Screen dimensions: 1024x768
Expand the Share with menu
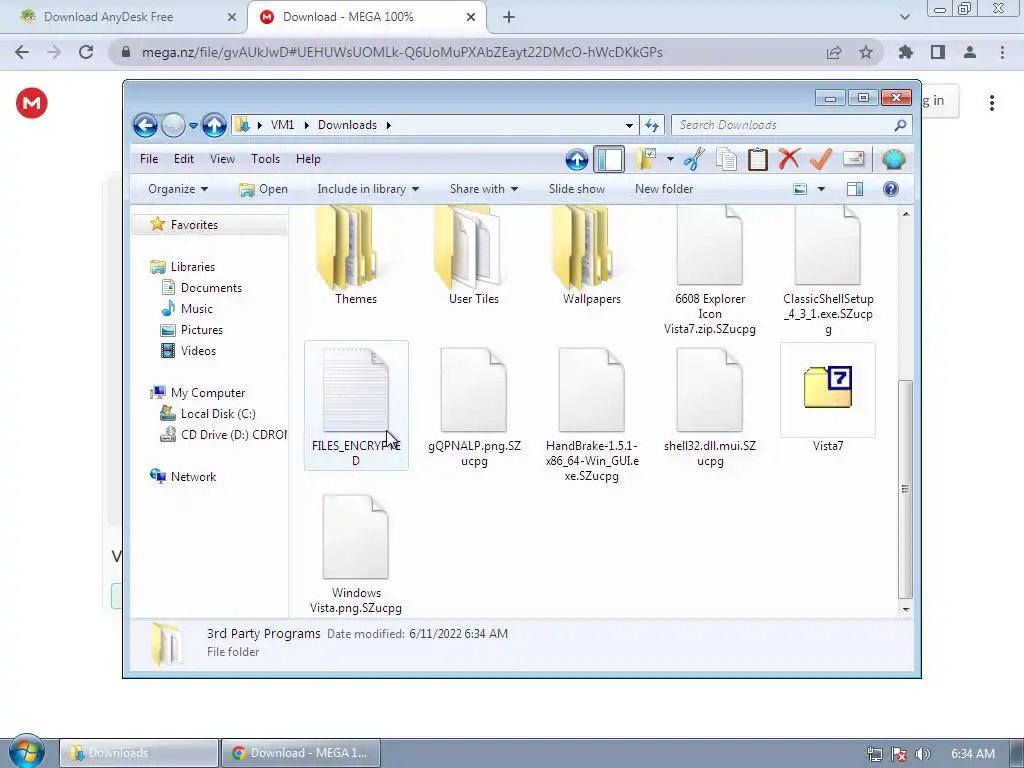click(x=483, y=189)
